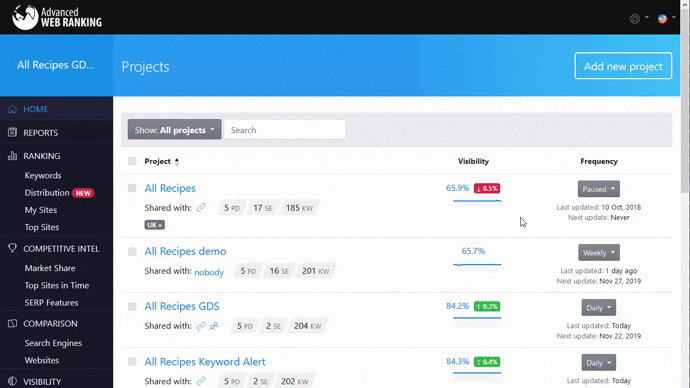Open SERP Features in sidebar
The image size is (690, 388).
click(51, 303)
